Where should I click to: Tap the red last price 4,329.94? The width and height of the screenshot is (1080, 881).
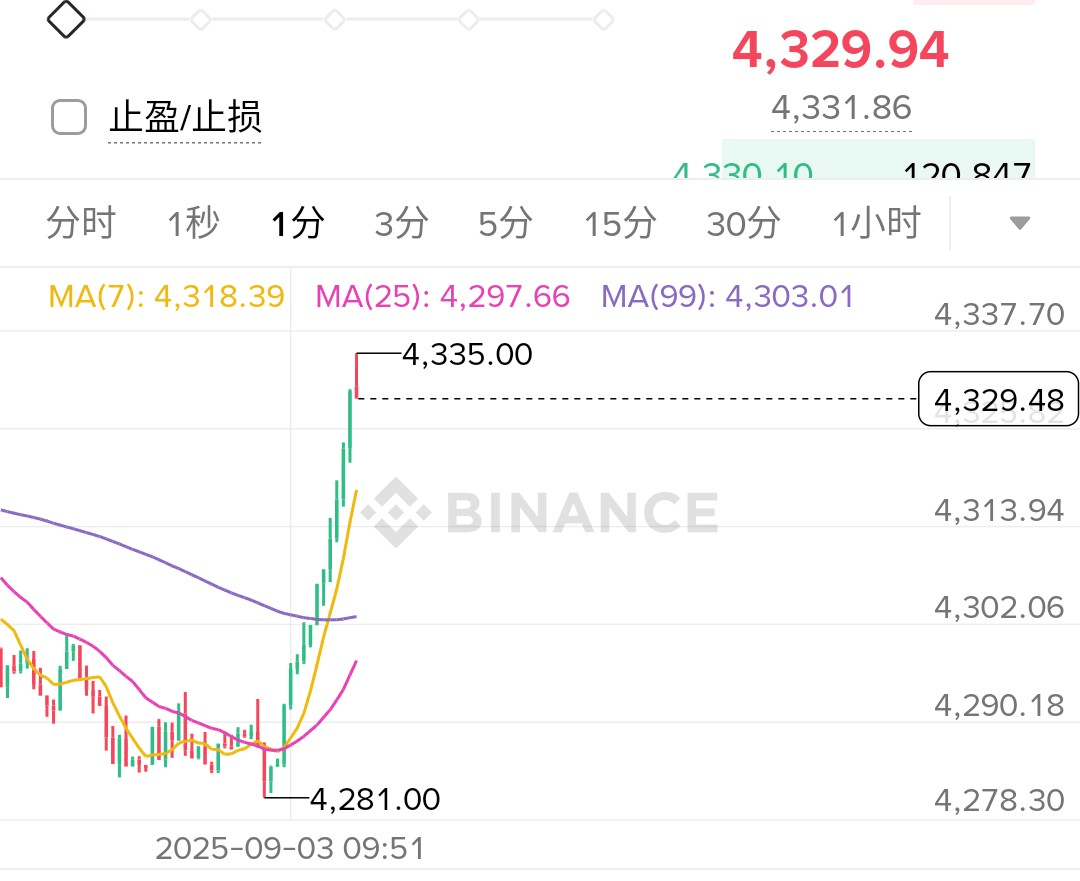[x=840, y=50]
